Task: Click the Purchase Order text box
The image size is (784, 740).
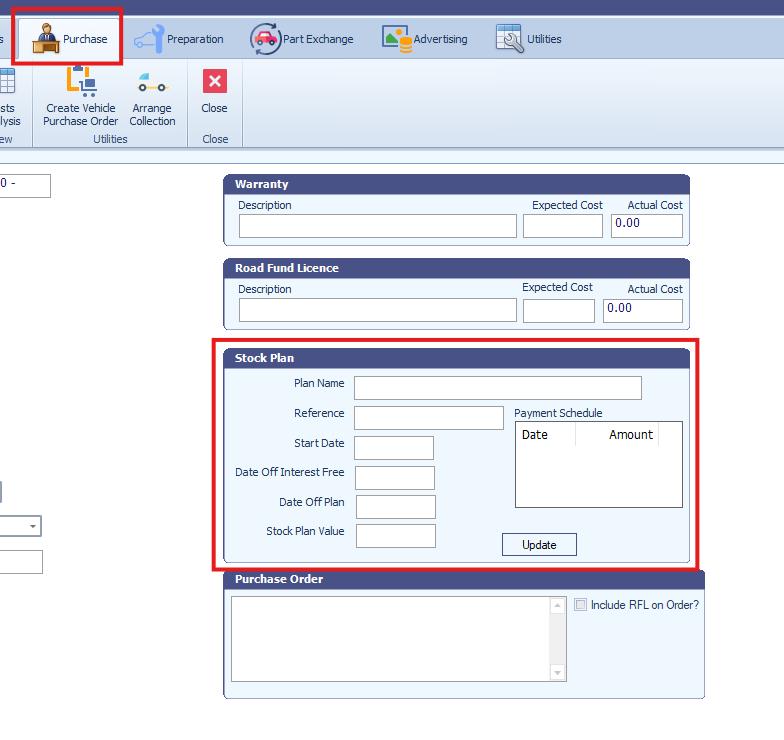Action: (x=390, y=639)
